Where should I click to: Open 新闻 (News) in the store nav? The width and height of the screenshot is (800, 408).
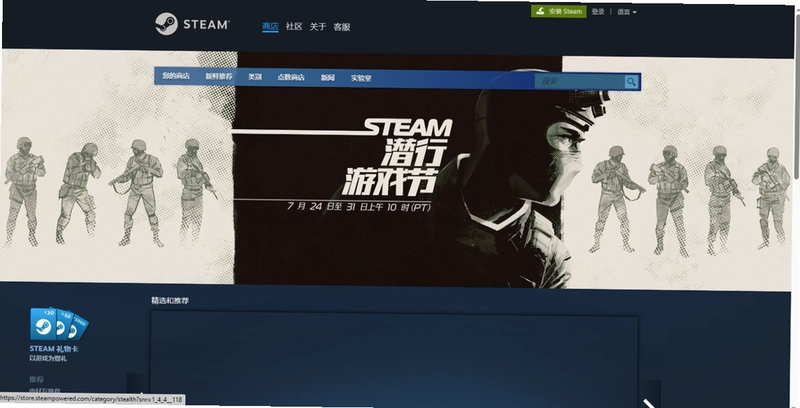tap(328, 78)
